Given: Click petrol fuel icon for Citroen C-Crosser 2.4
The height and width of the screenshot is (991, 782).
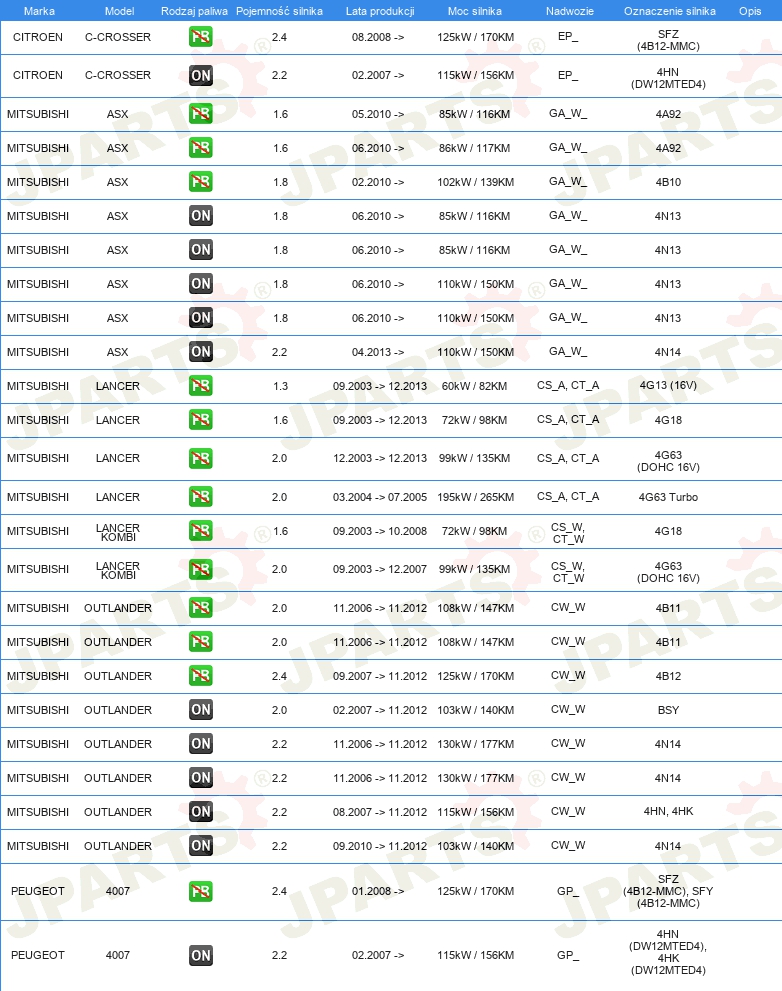Looking at the screenshot, I should pos(200,37).
